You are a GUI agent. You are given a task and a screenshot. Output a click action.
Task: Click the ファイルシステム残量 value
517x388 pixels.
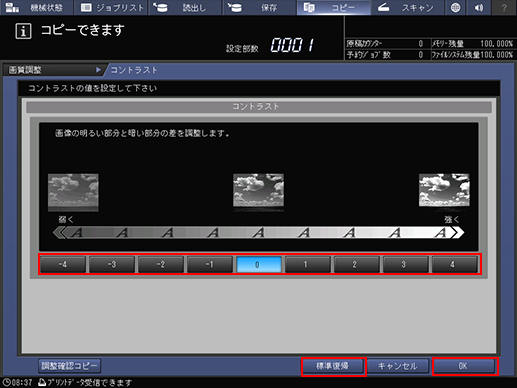coord(496,55)
